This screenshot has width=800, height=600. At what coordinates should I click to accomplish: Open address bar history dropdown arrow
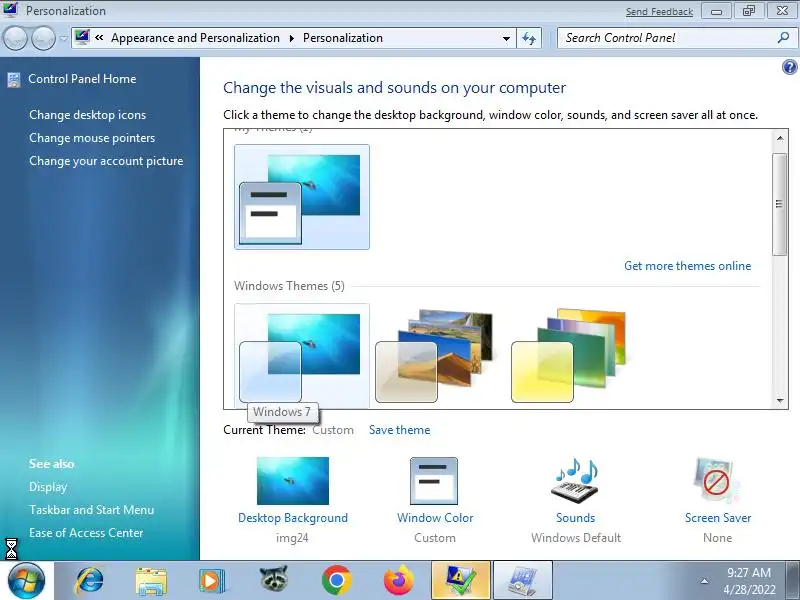point(506,38)
